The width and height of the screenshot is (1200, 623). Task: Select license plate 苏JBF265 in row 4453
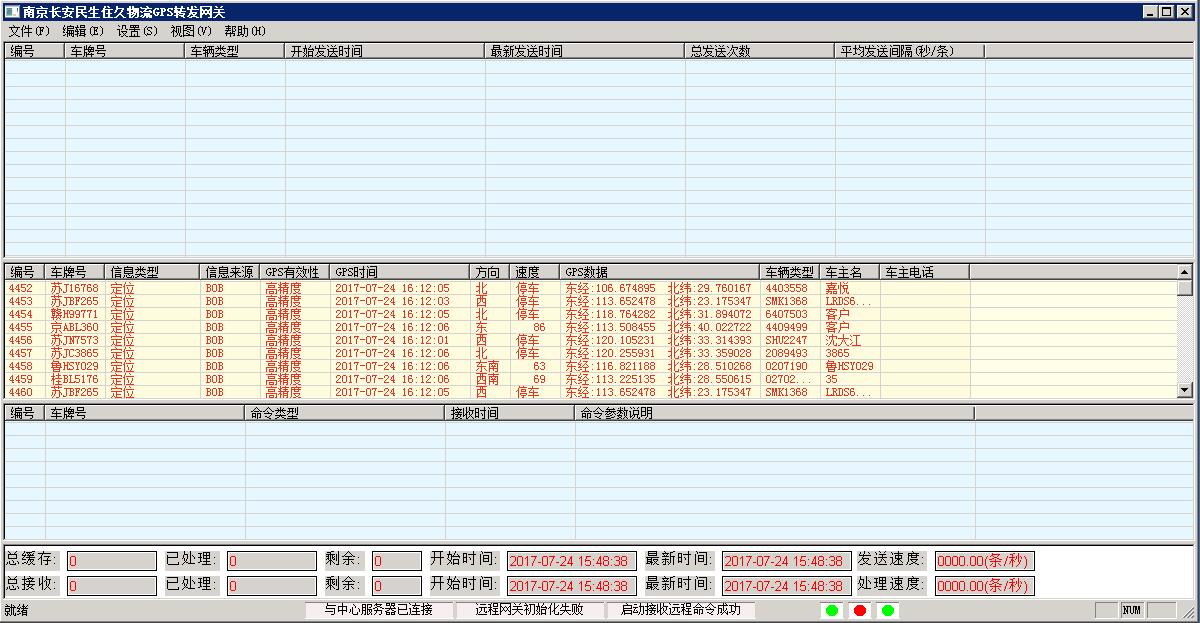pos(75,301)
